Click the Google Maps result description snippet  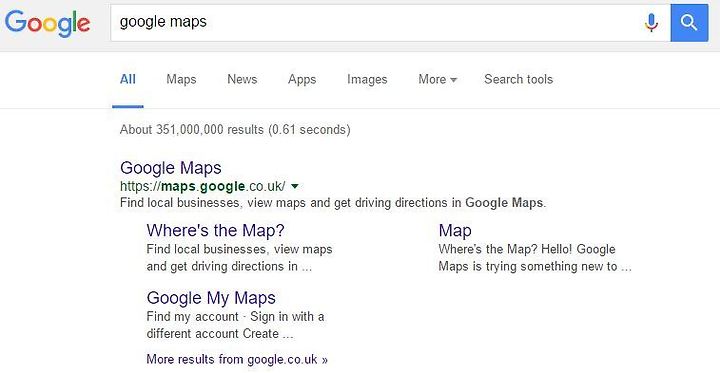click(x=333, y=203)
